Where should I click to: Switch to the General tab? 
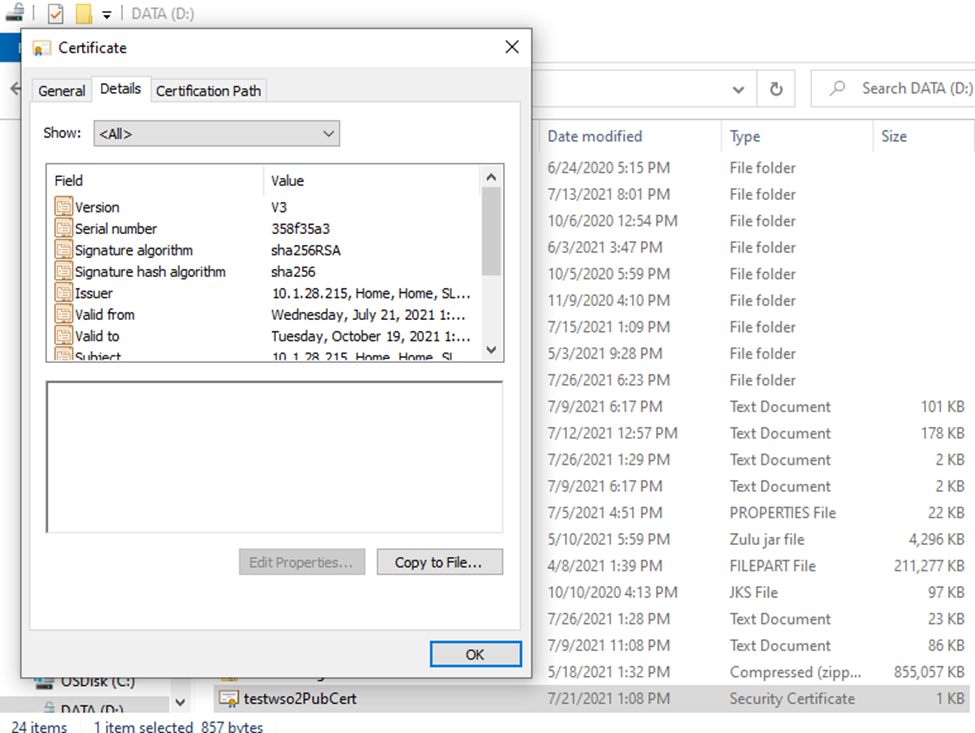(x=61, y=90)
